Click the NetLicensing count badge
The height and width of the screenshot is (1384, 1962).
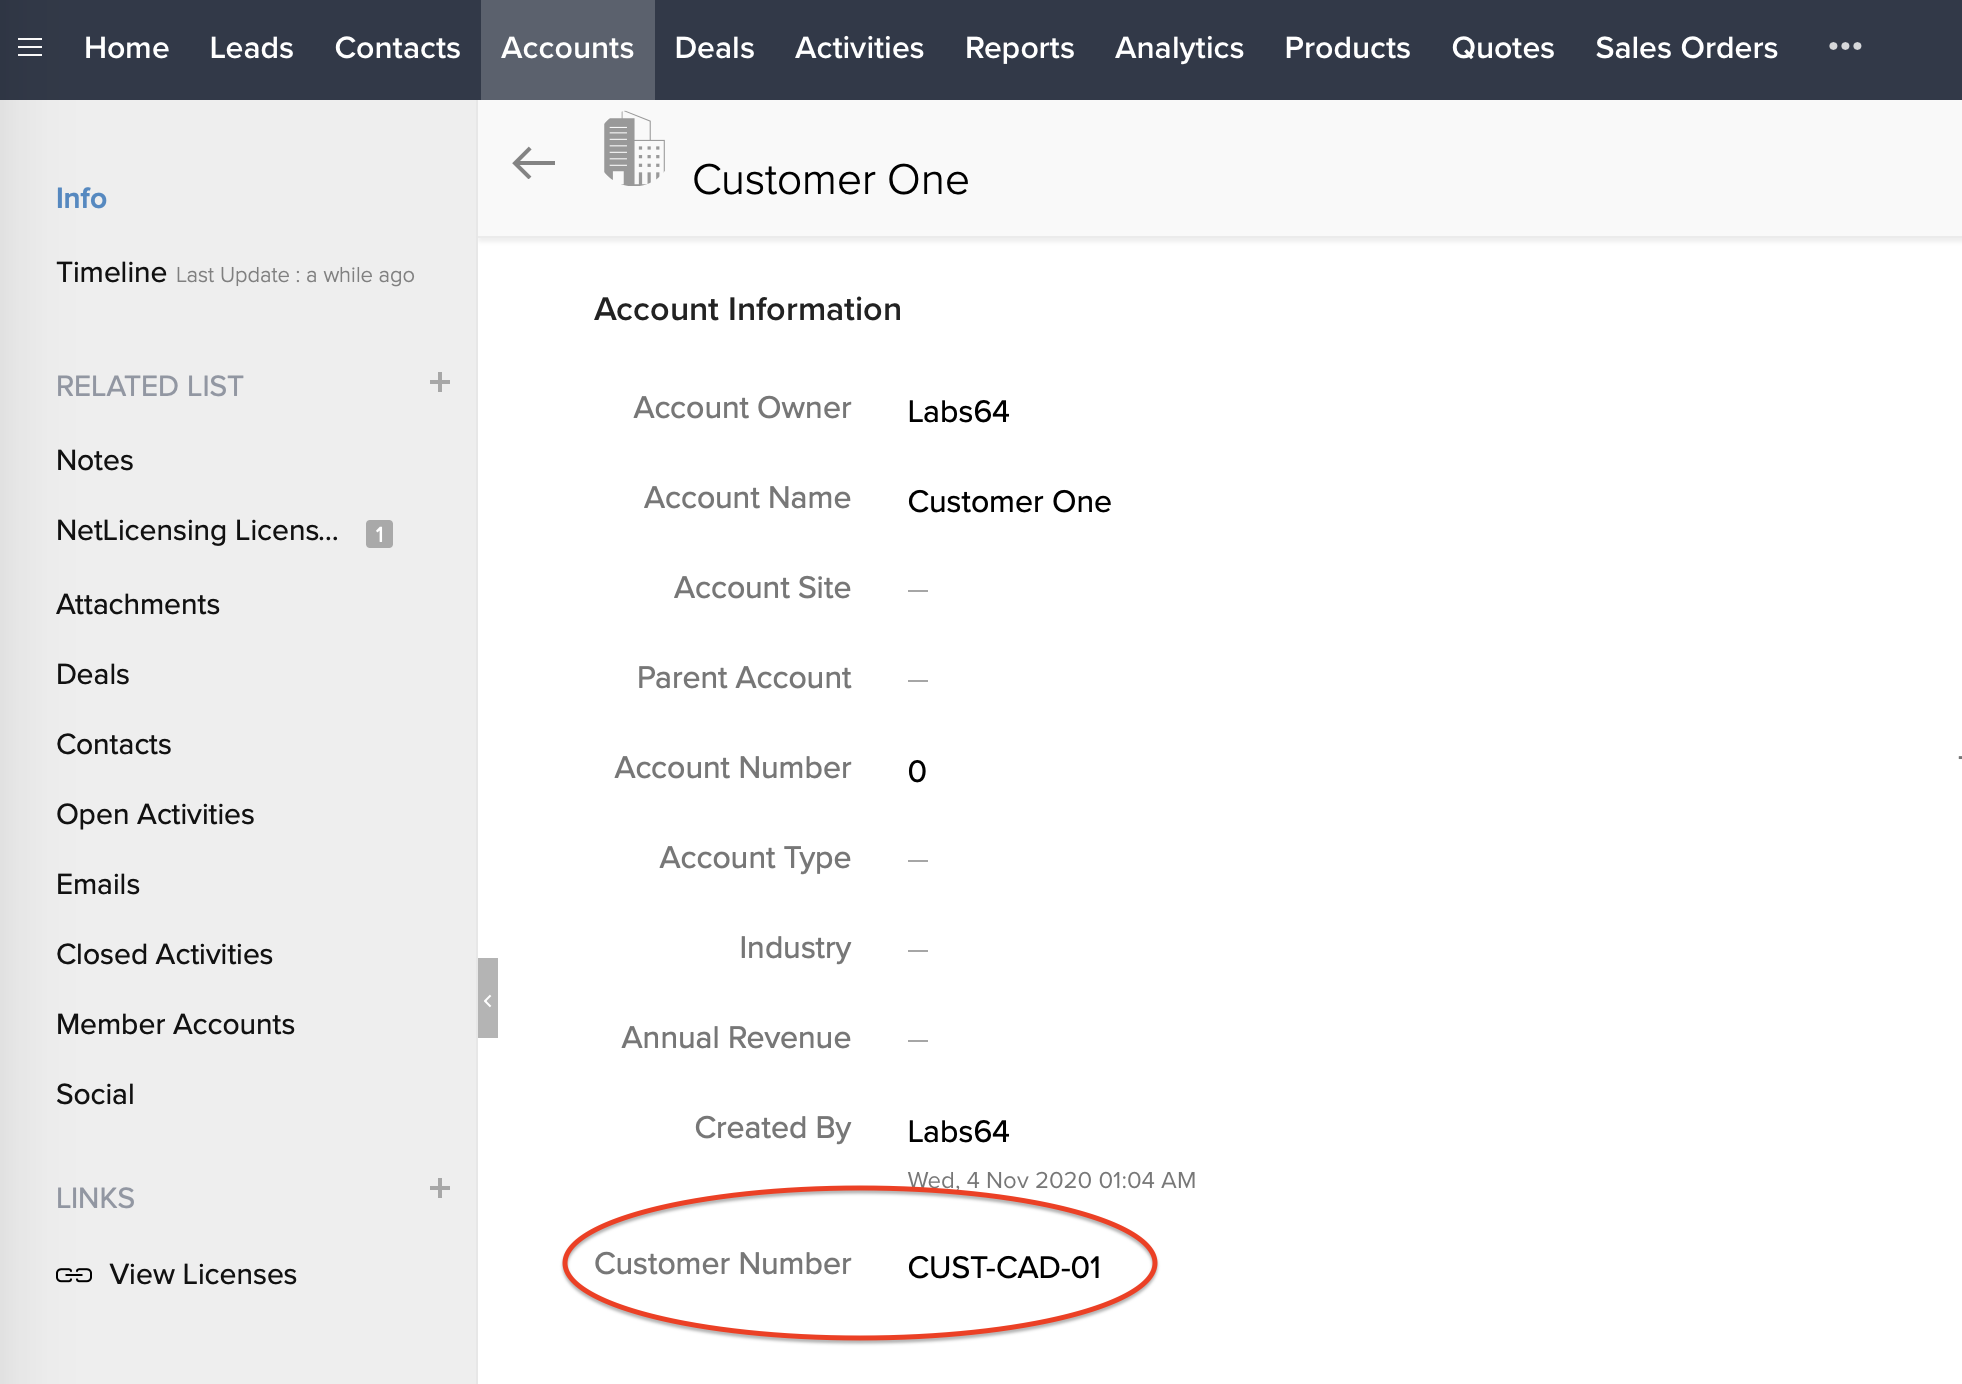pyautogui.click(x=379, y=533)
